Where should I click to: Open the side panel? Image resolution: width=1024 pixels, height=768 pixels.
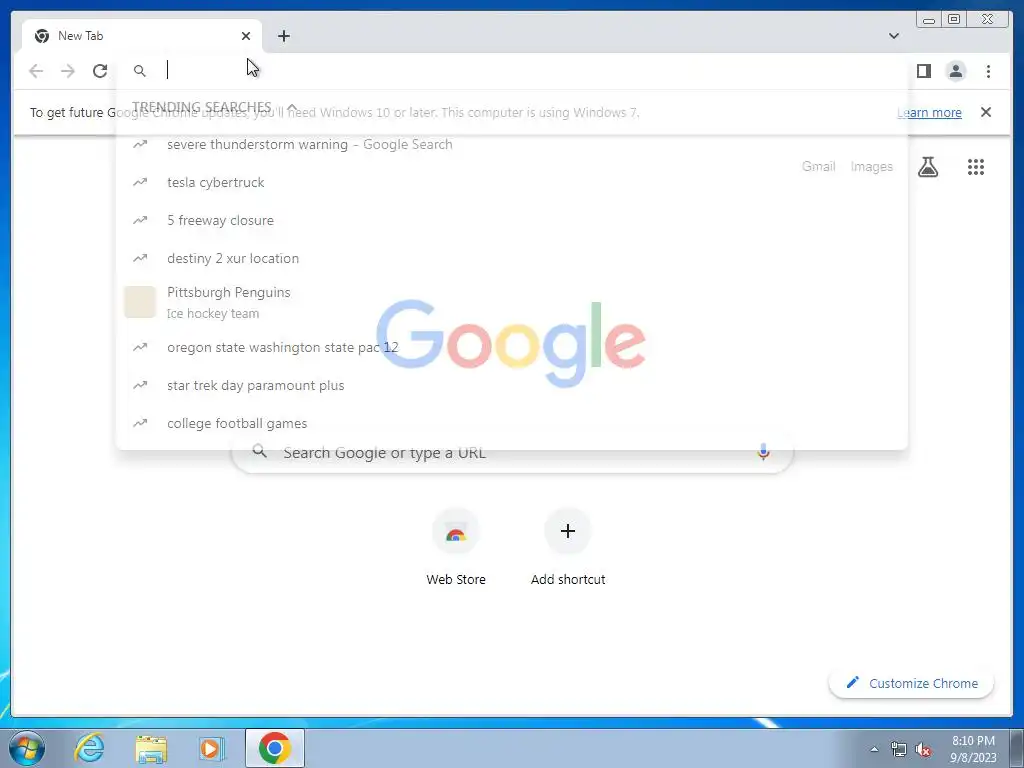coord(923,71)
